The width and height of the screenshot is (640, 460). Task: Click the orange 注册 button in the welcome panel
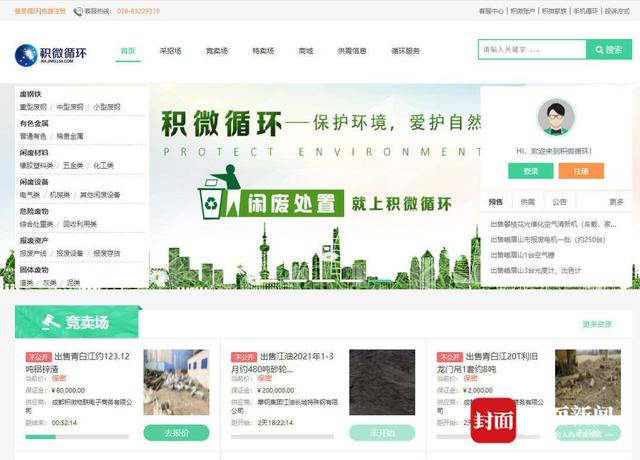[x=581, y=171]
